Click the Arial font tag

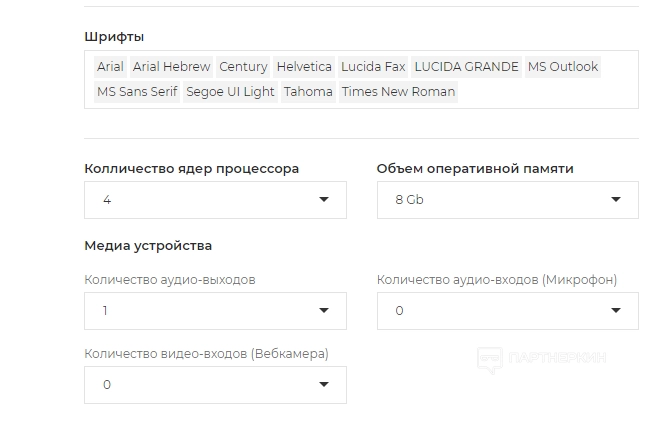[110, 67]
